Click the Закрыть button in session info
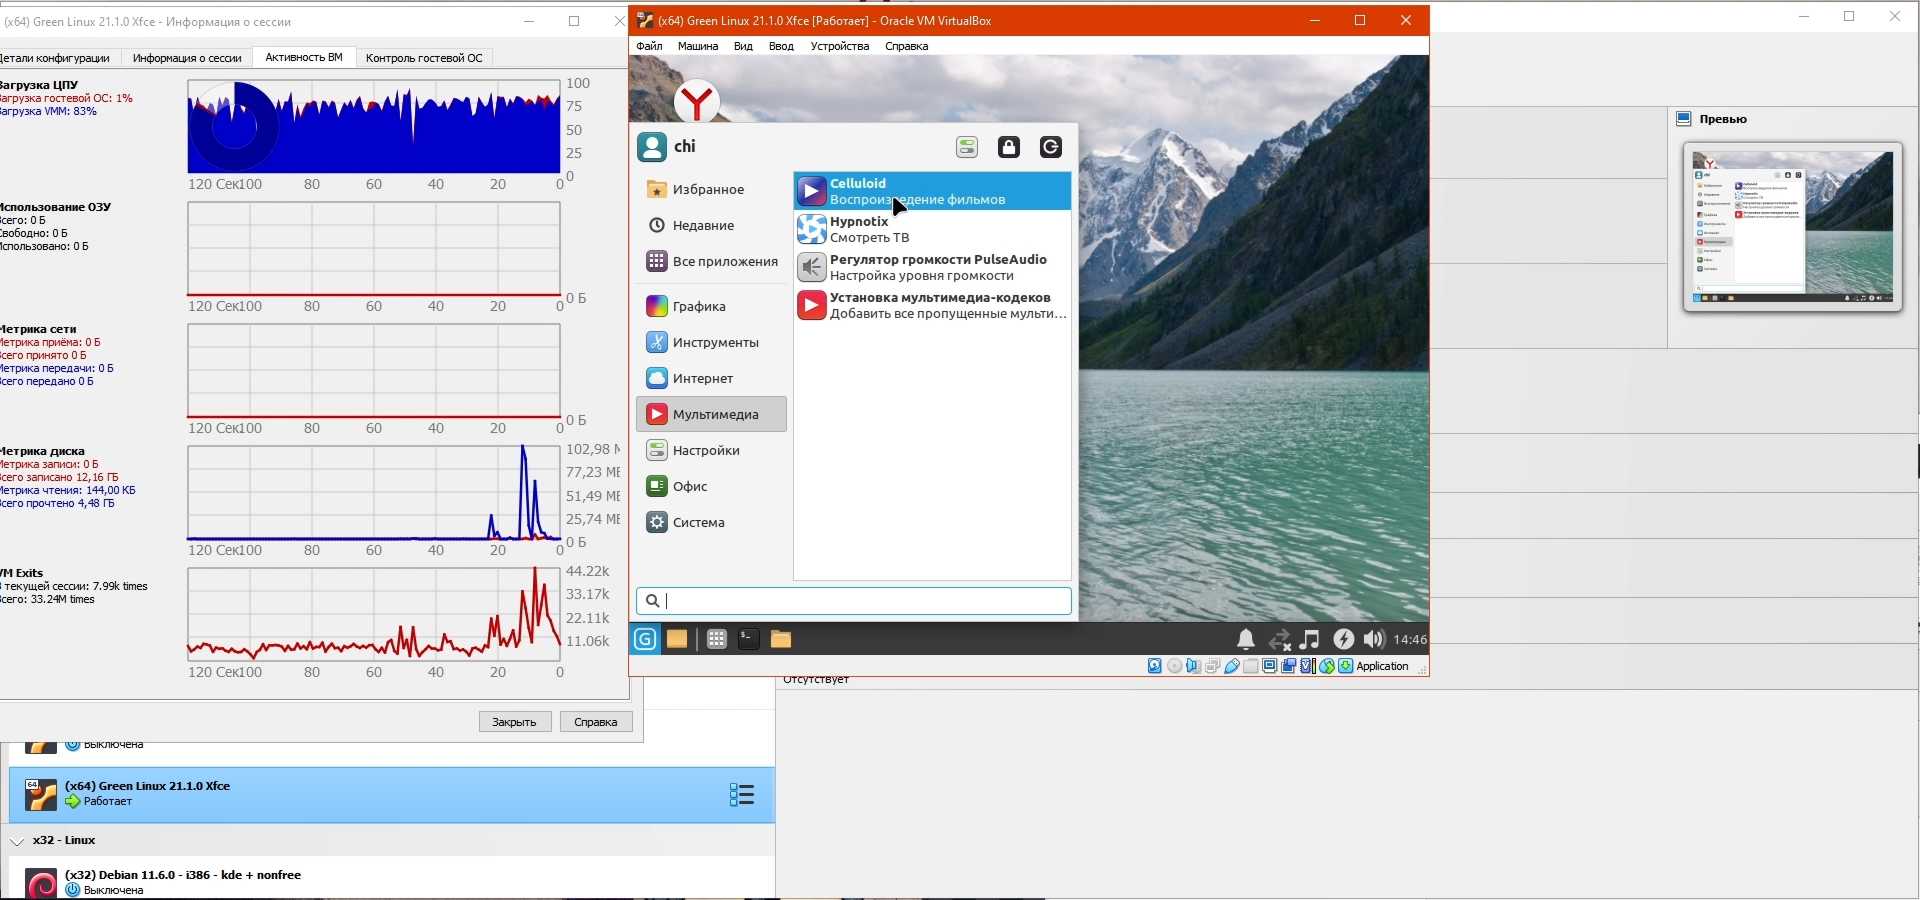The height and width of the screenshot is (900, 1920). click(515, 722)
